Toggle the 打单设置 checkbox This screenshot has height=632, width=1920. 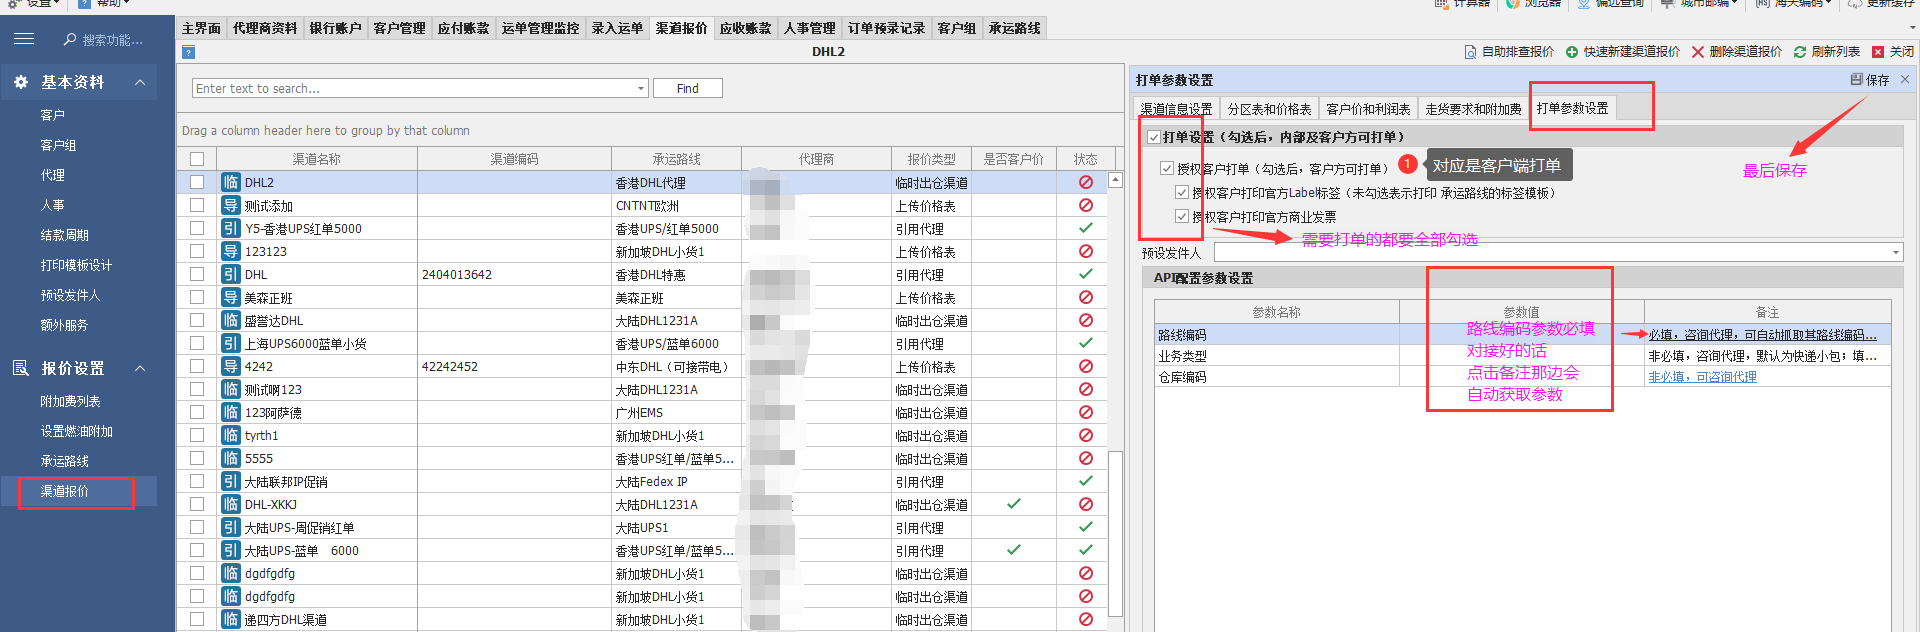(1154, 137)
